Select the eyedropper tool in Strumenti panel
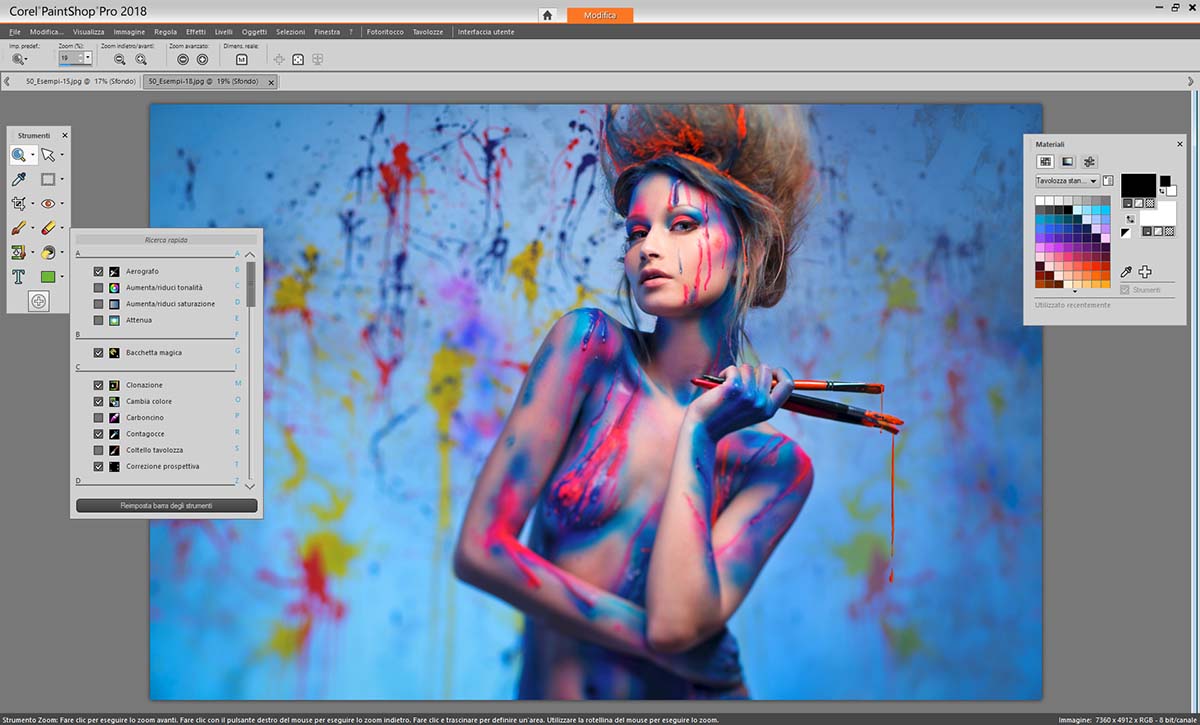The width and height of the screenshot is (1200, 725). 18,180
